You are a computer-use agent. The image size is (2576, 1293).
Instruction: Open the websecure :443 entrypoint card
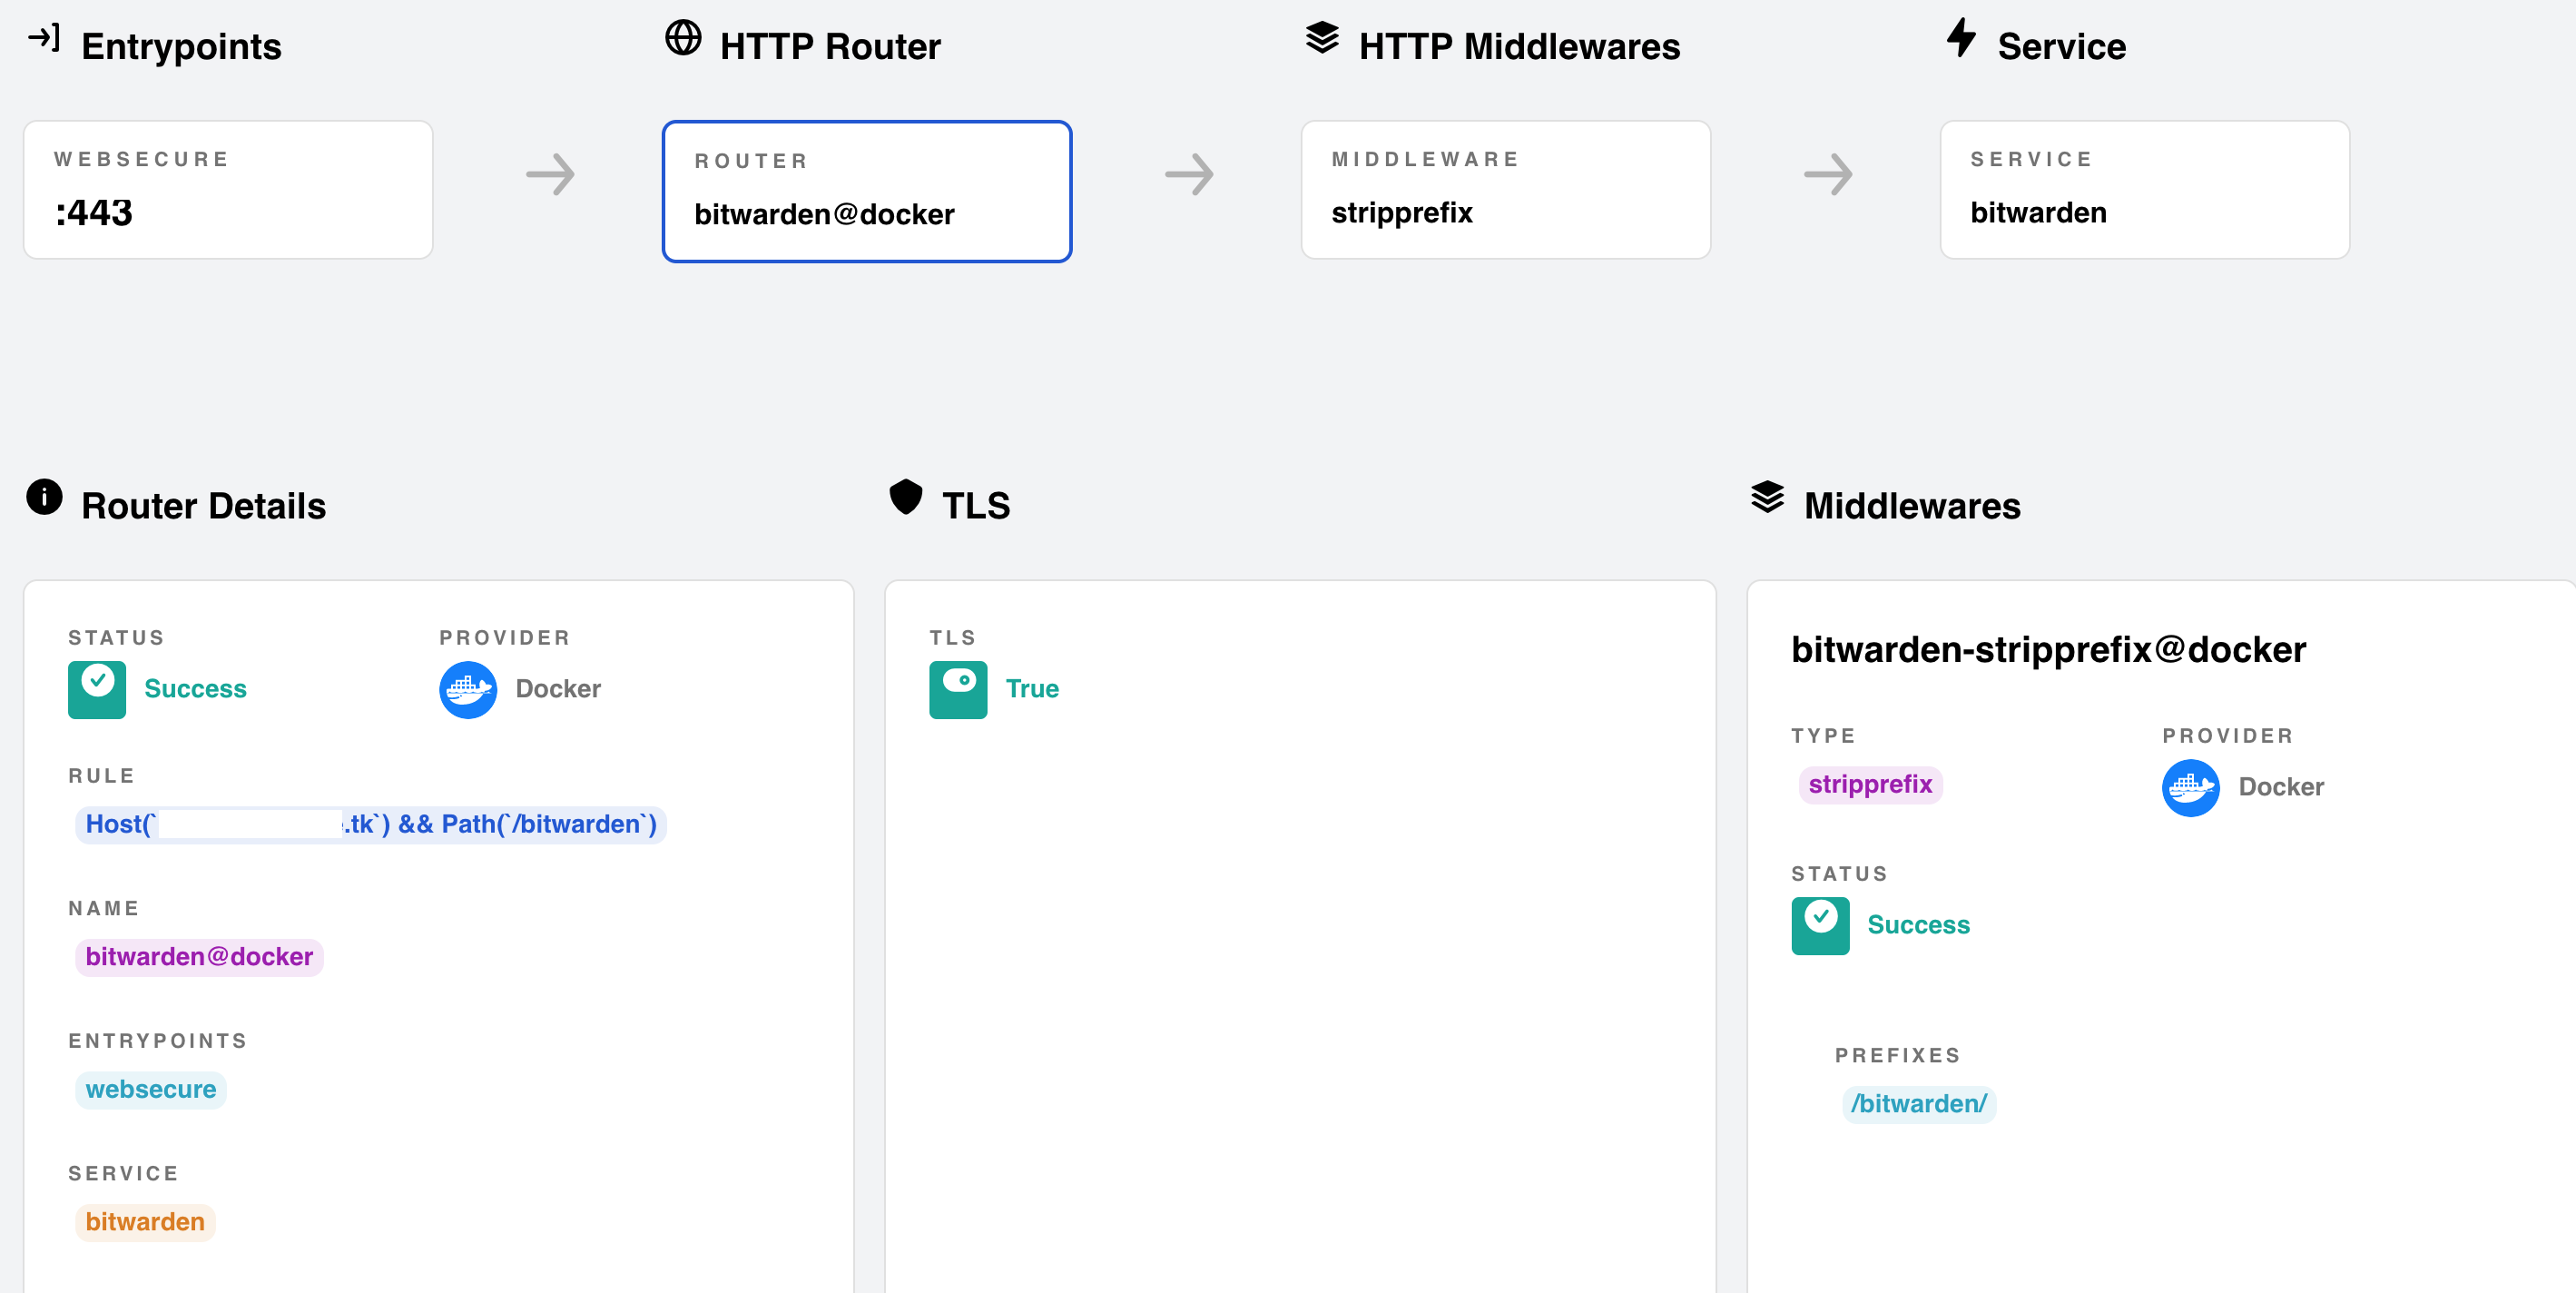pos(228,190)
